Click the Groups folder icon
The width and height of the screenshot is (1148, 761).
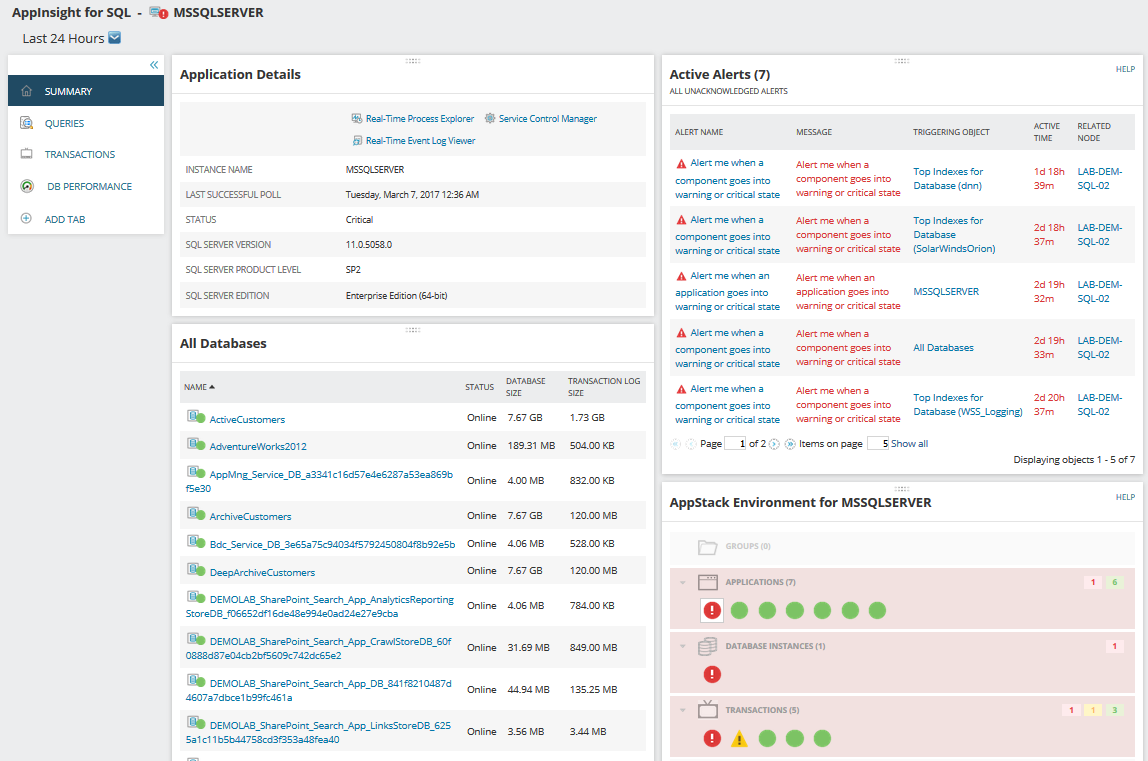[x=707, y=546]
